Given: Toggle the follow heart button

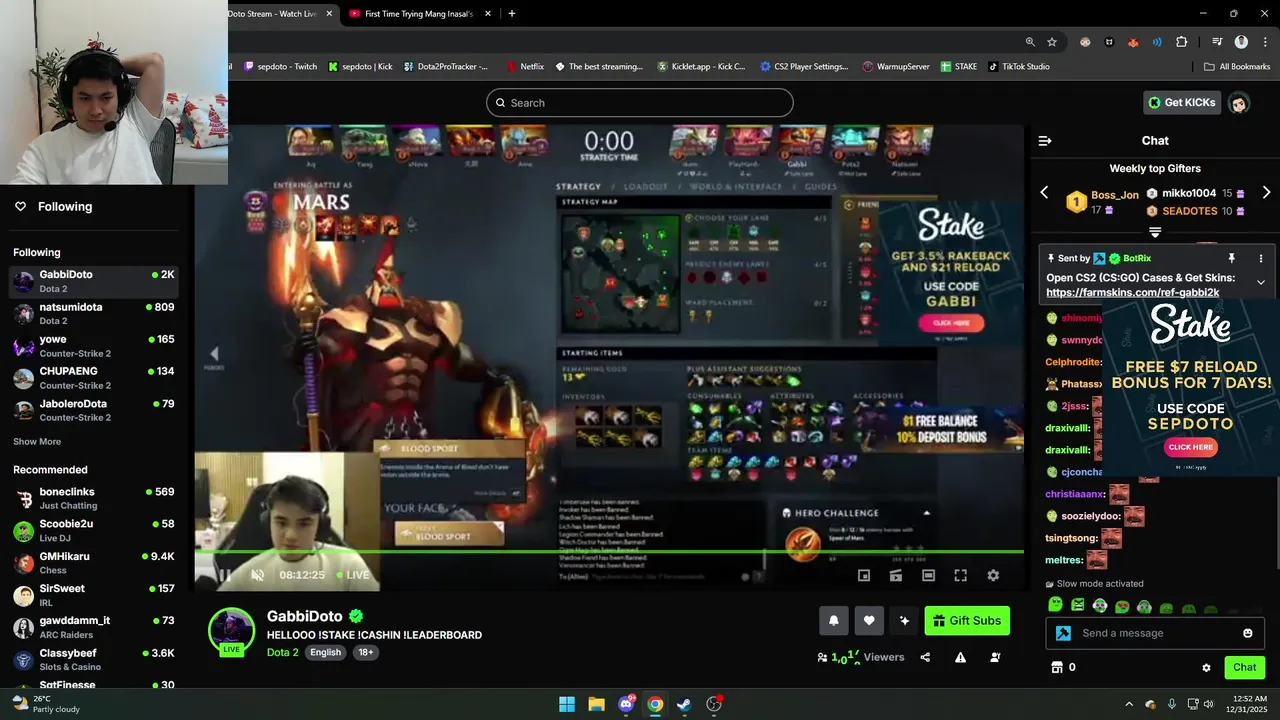Looking at the screenshot, I should click(869, 621).
